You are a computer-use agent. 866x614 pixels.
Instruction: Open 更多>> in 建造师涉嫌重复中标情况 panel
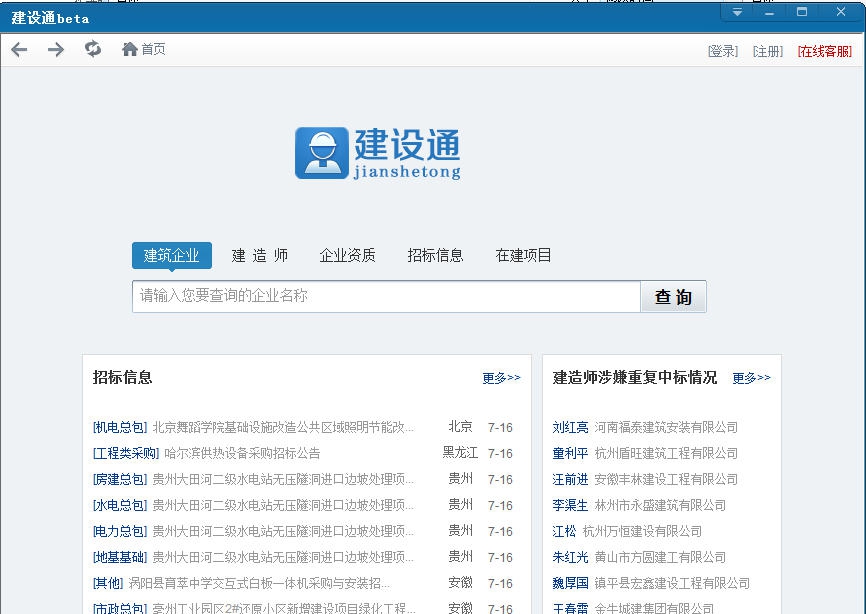pos(751,378)
